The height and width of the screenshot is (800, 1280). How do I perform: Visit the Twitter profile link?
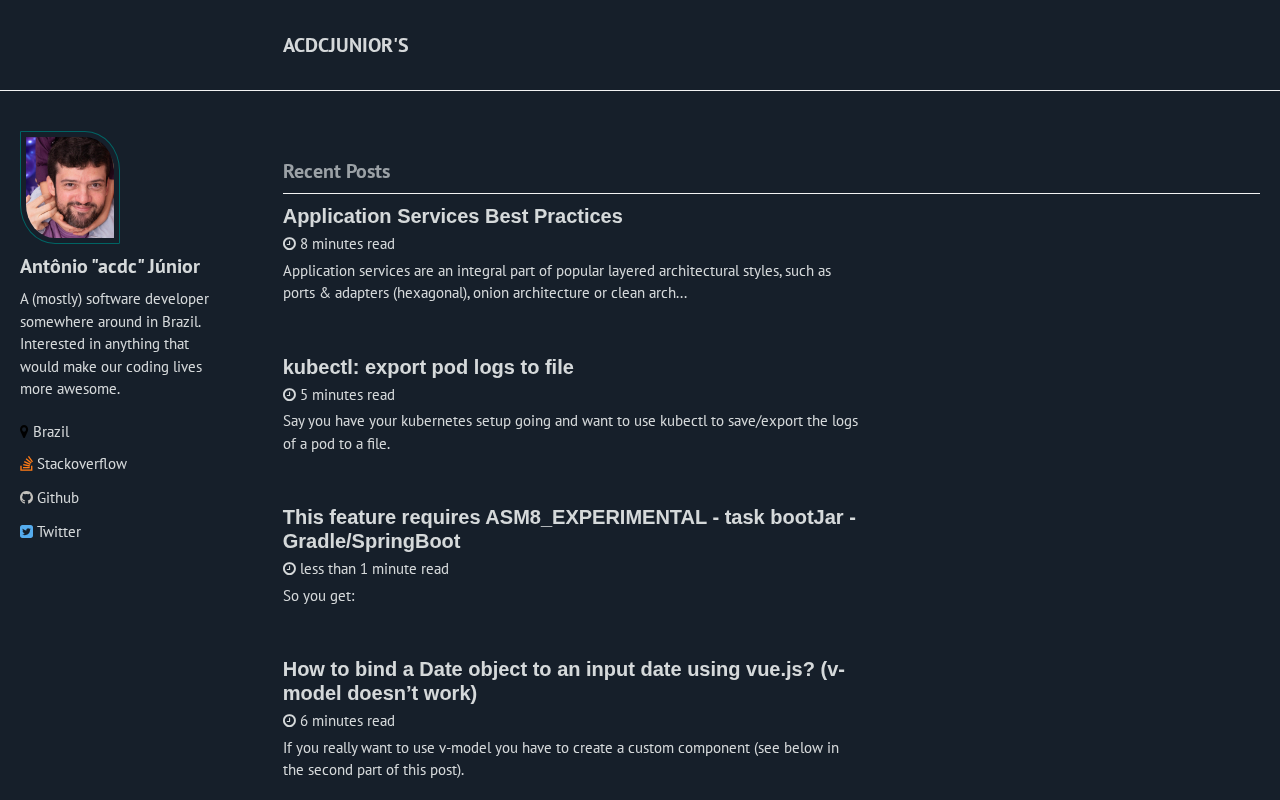[x=59, y=532]
